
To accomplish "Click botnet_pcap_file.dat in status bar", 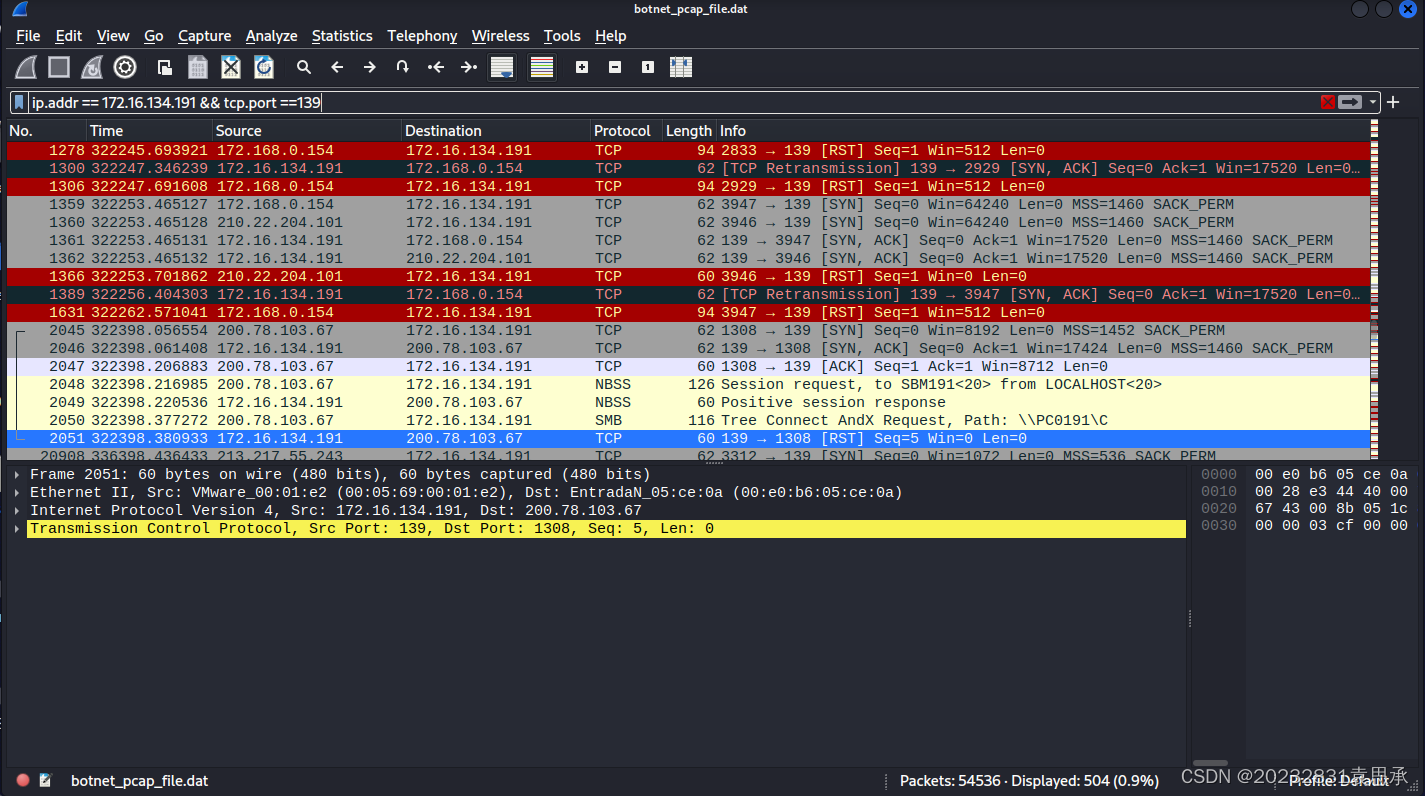I will [140, 780].
